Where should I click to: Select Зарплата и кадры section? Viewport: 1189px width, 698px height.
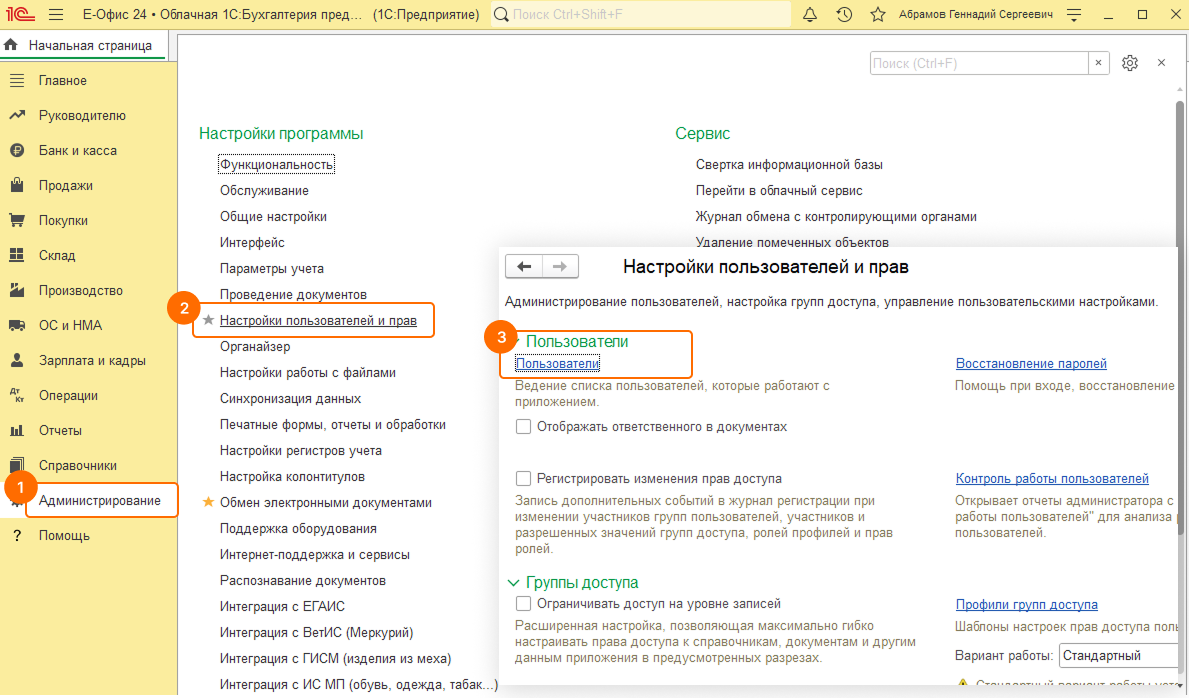tap(93, 360)
